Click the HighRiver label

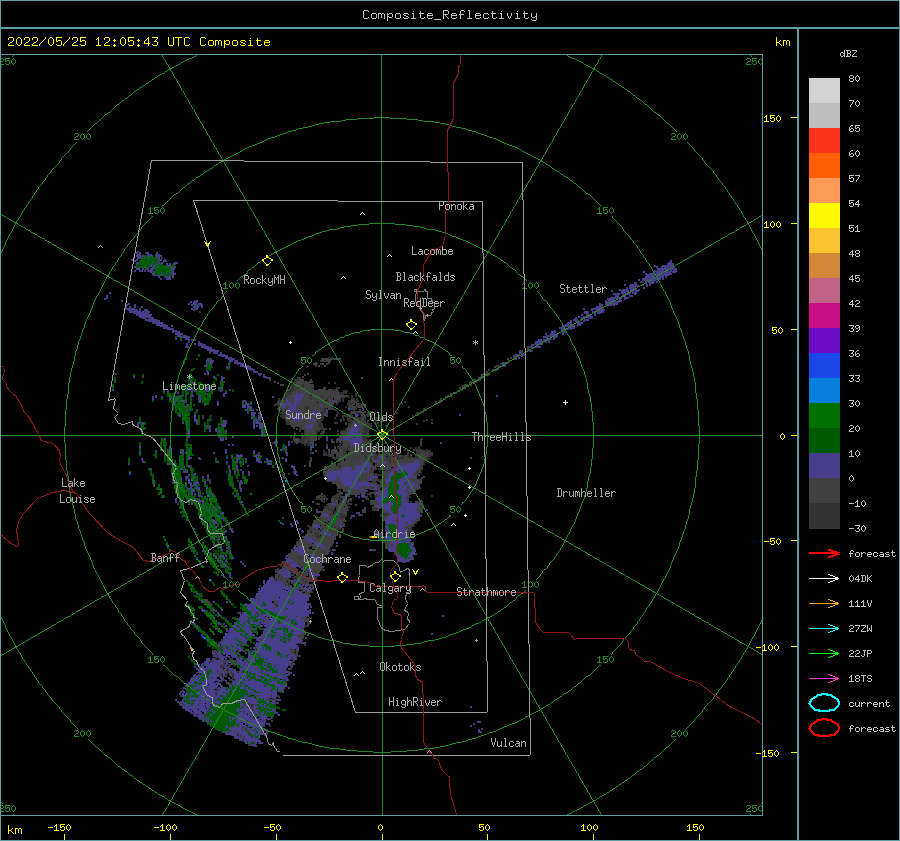click(415, 703)
